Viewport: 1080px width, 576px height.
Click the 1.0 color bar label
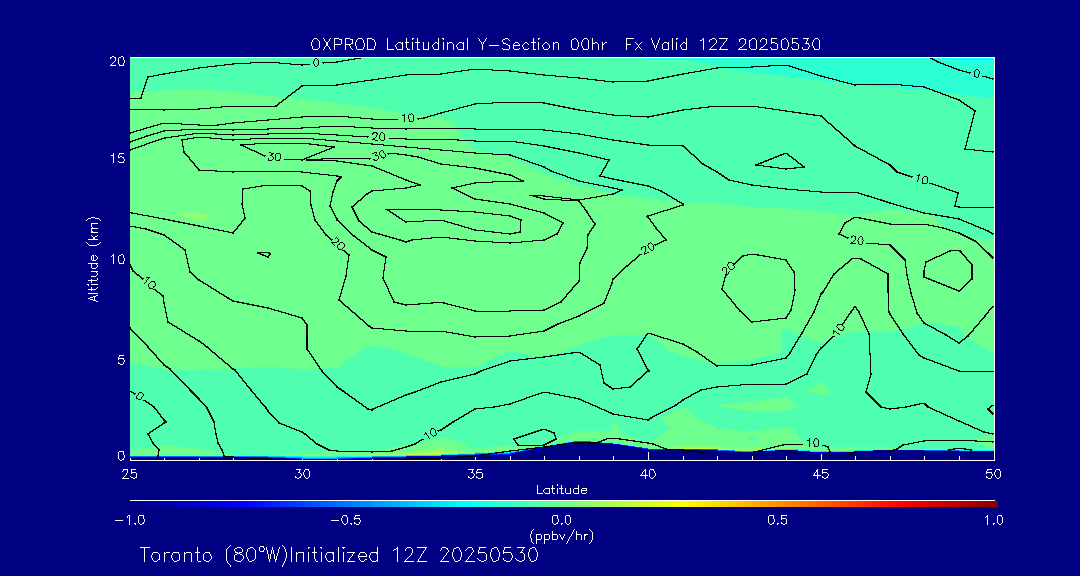tap(992, 520)
